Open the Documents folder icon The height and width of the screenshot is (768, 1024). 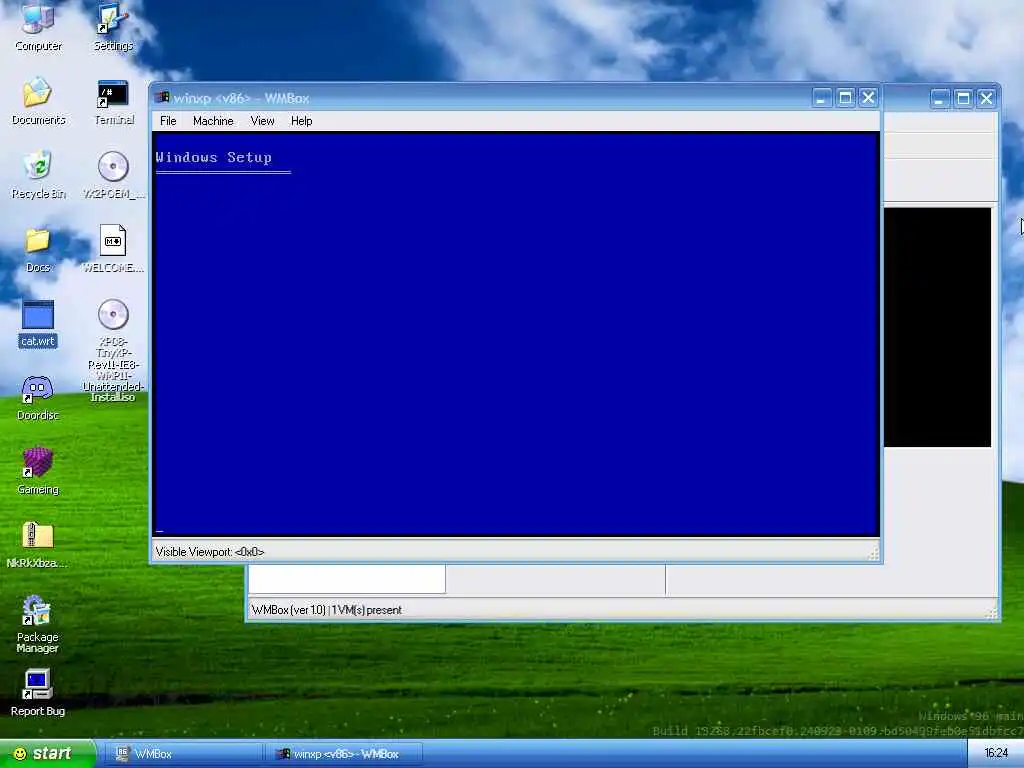pos(38,101)
